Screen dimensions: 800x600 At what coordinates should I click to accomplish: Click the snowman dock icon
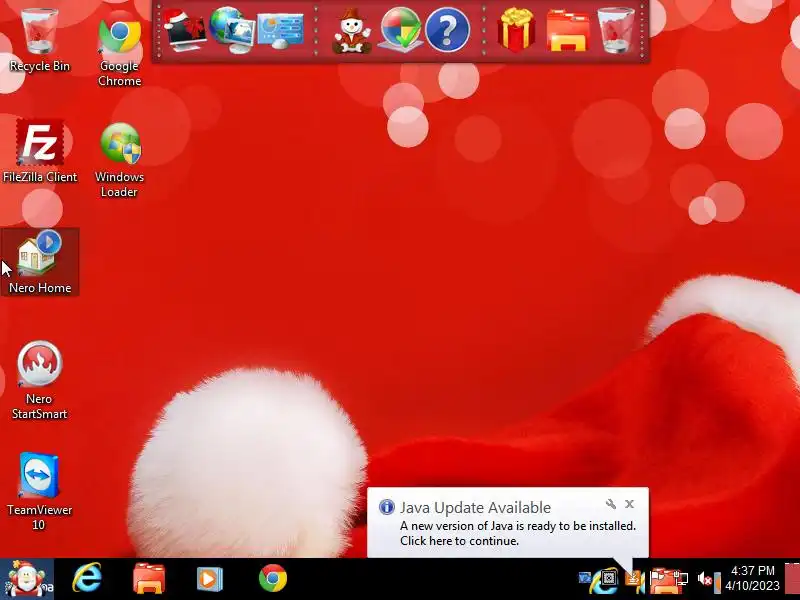coord(352,31)
